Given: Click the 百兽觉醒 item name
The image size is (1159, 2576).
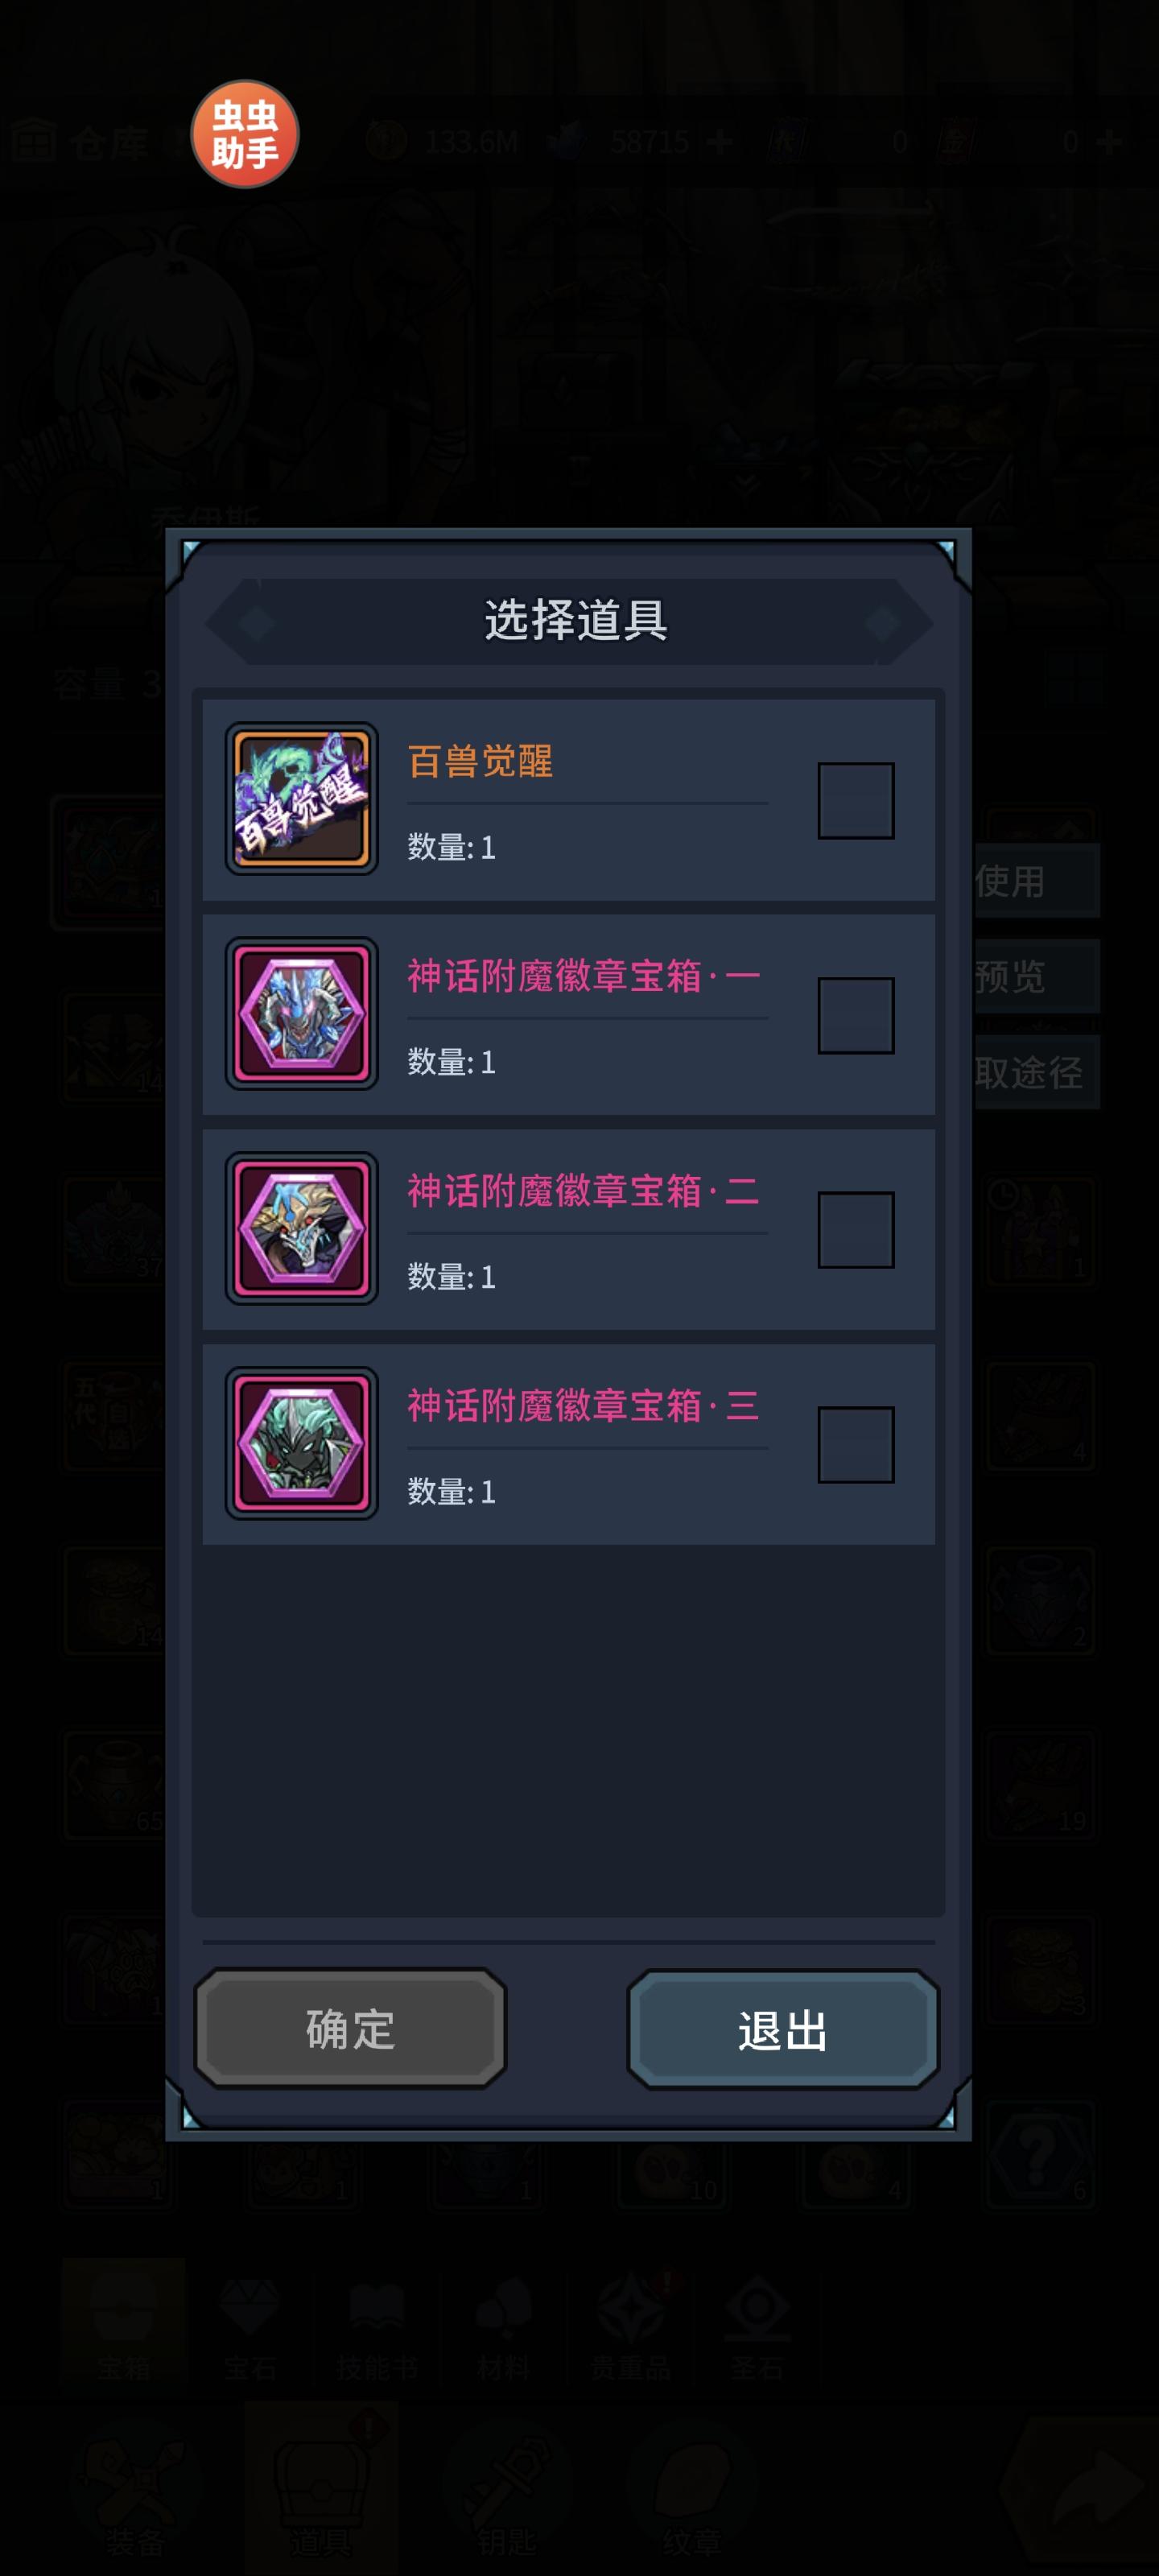Looking at the screenshot, I should [481, 761].
